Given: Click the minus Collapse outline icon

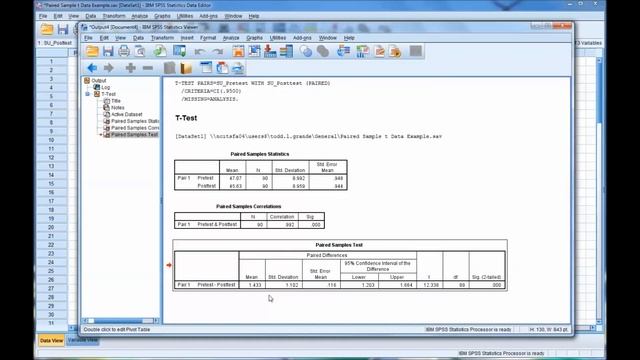Looking at the screenshot, I should pyautogui.click(x=148, y=68).
